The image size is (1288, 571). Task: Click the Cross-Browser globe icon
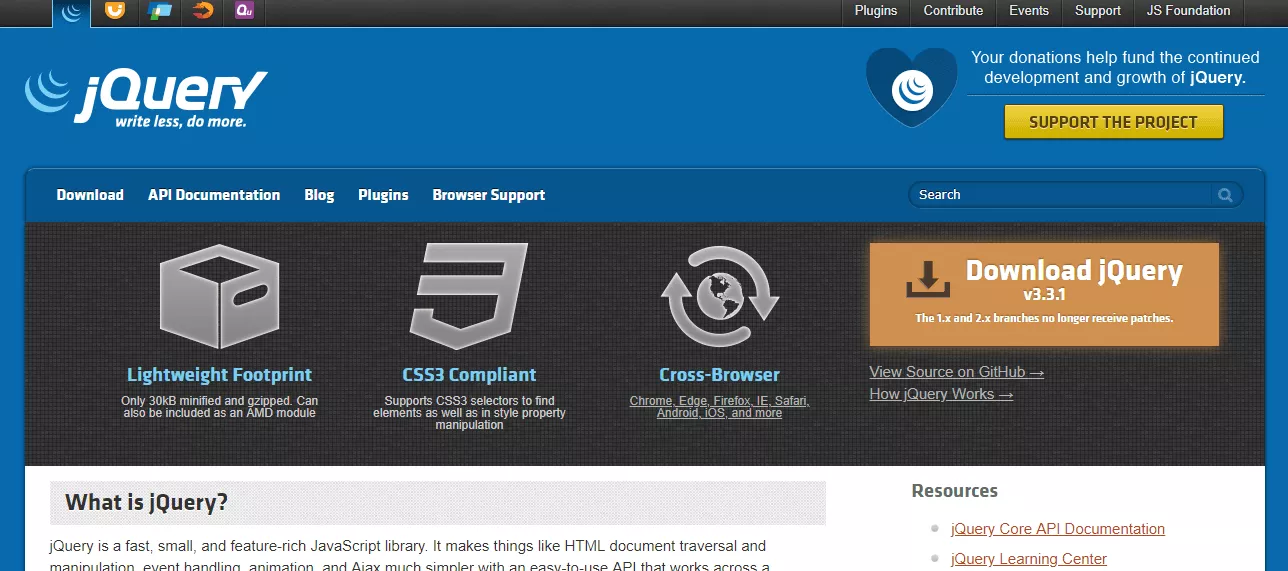(719, 296)
